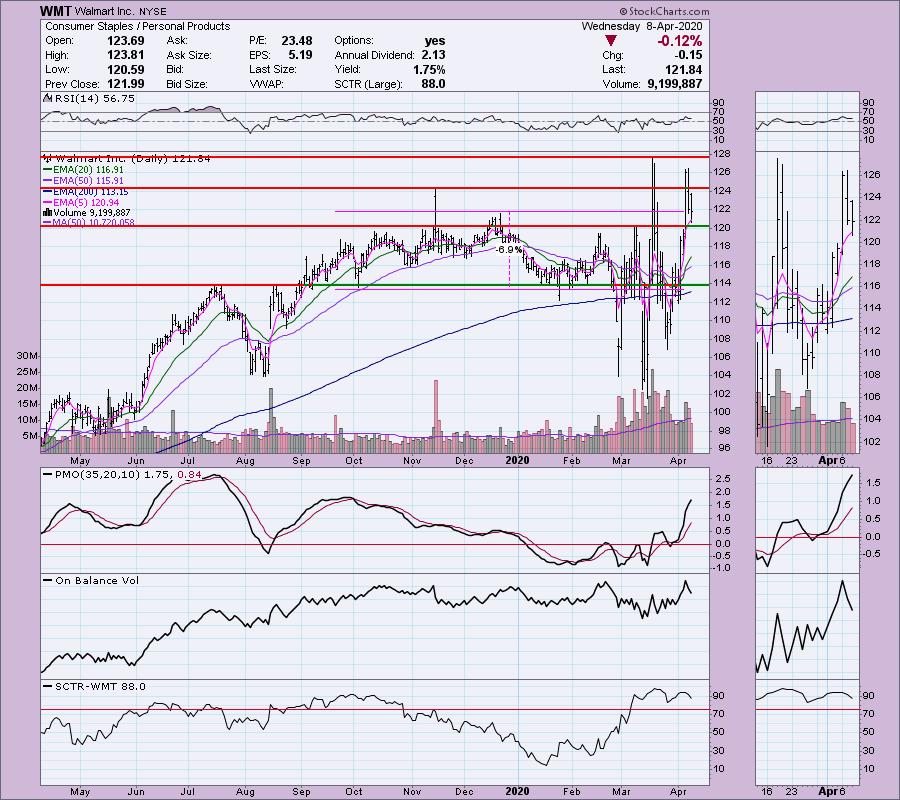This screenshot has width=900, height=800.
Task: Click the WMT ticker symbol in the title
Action: point(56,11)
